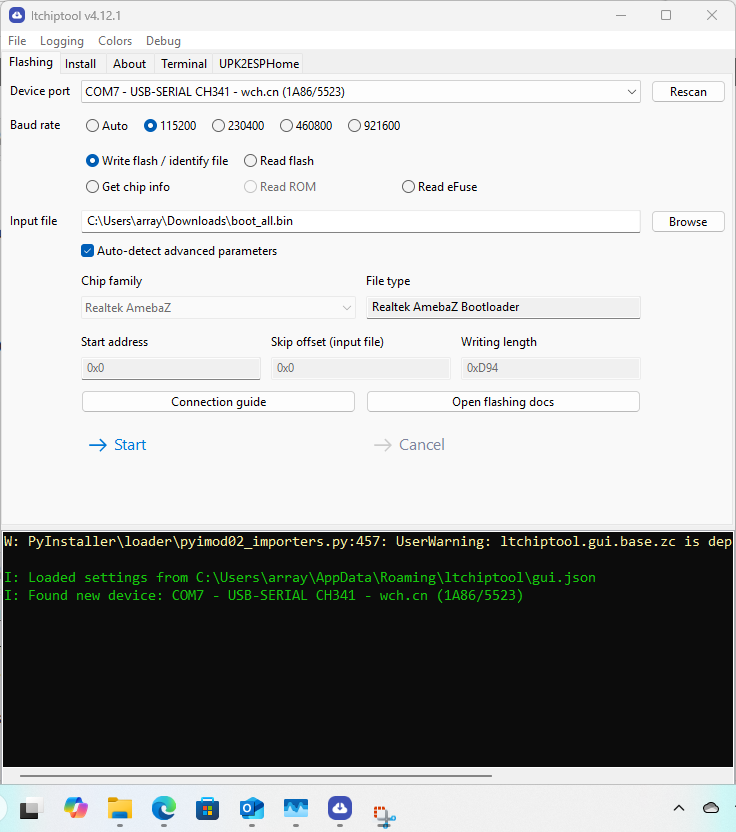Click the PyInstaller UserWarning log line
736x832 pixels.
point(368,541)
